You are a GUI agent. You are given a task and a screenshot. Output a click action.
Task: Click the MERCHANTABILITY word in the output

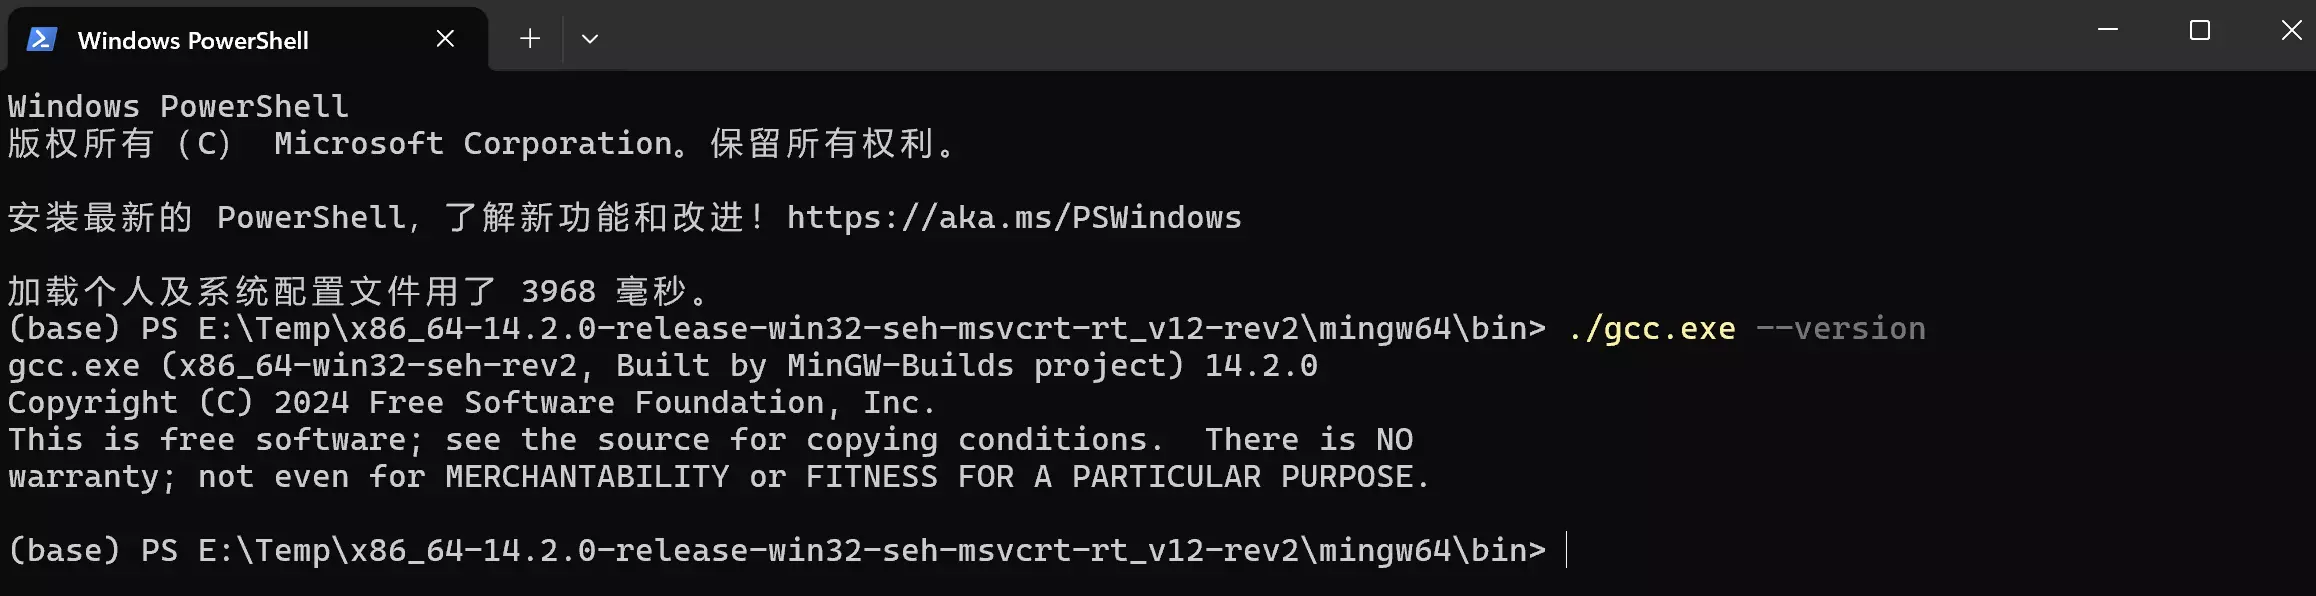tap(587, 476)
